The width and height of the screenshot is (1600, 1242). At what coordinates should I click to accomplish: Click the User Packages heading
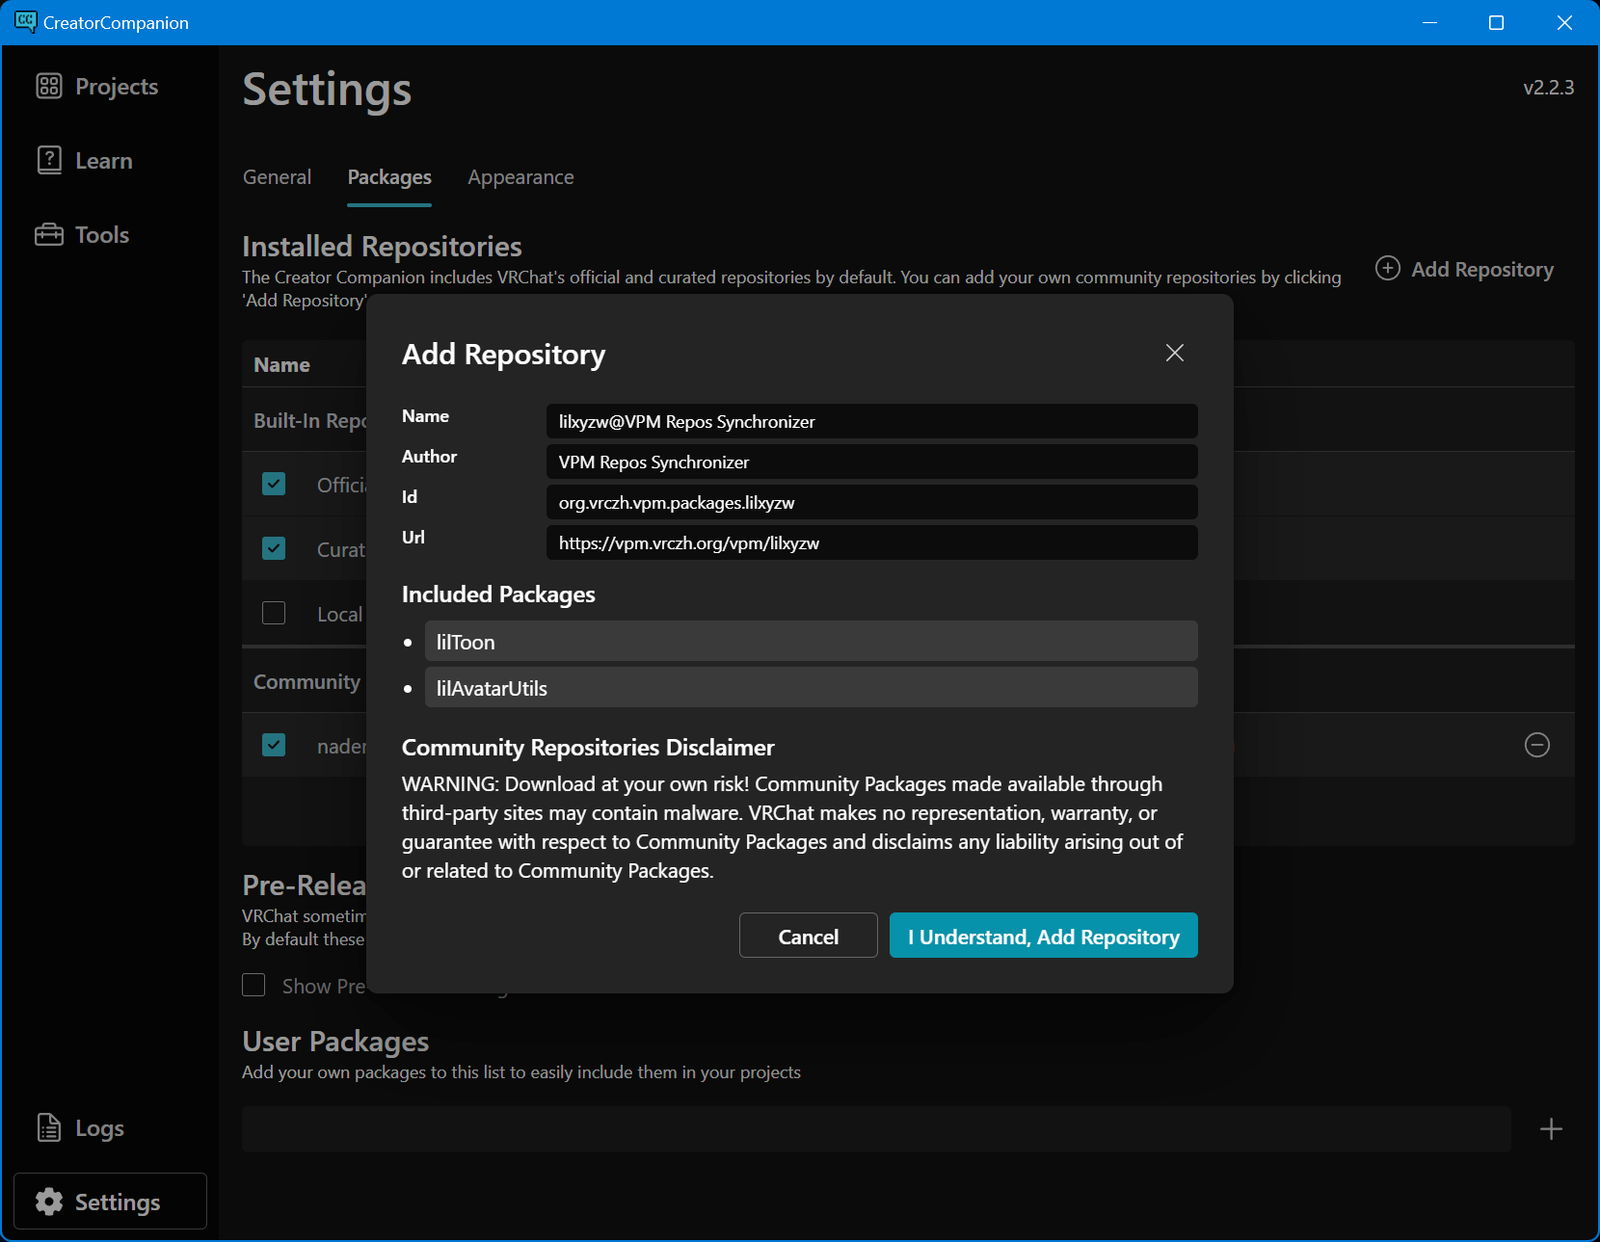335,1041
